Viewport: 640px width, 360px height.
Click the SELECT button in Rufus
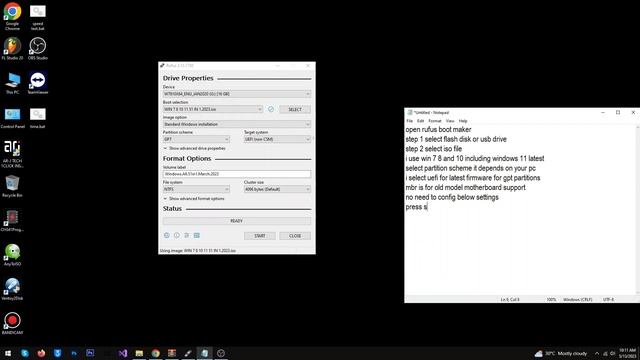[295, 109]
